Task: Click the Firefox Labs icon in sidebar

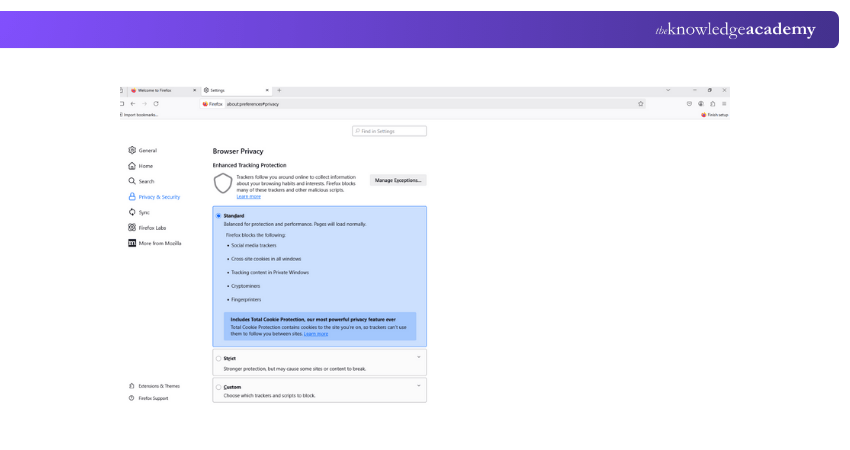Action: 132,228
